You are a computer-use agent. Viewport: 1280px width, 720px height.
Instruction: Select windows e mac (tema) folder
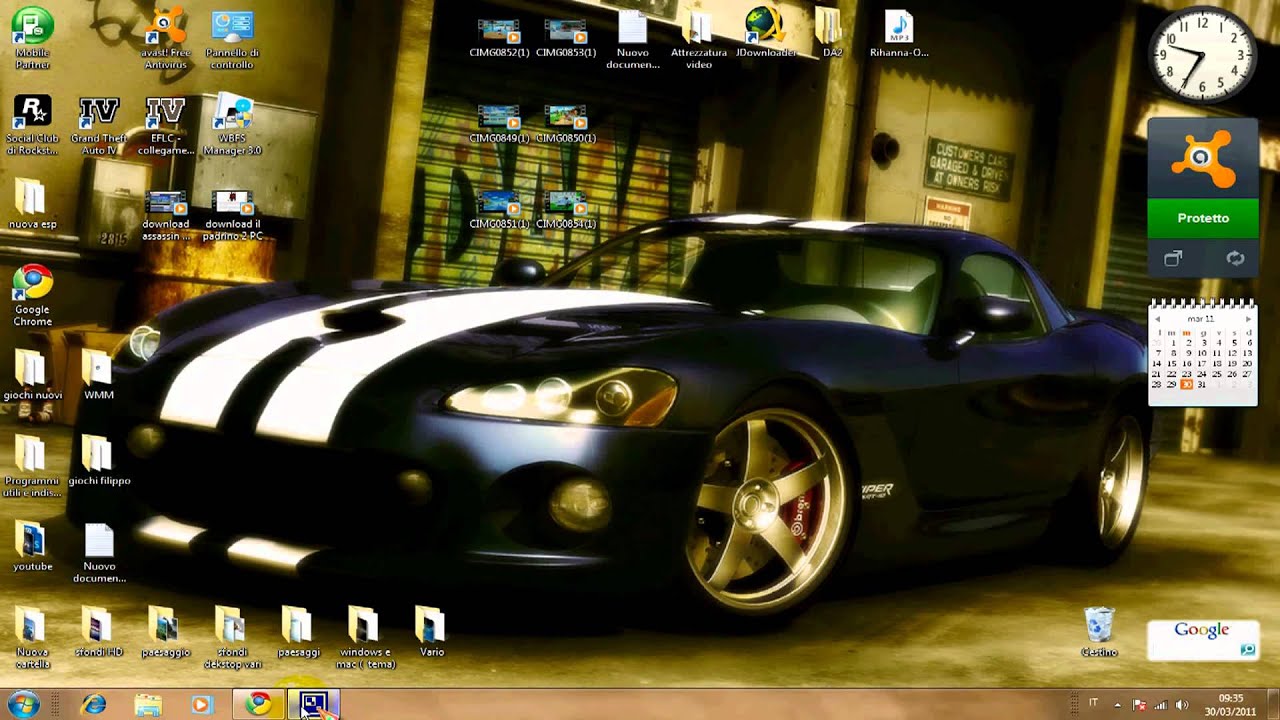tap(365, 638)
